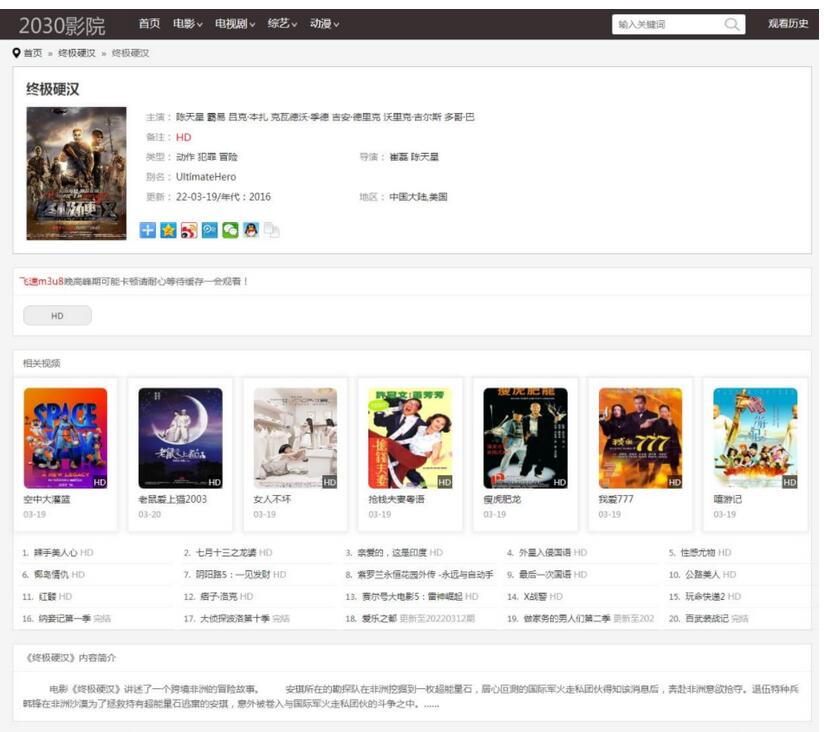Viewport: 825px width, 732px height.
Task: Open more sharing options with plus icon
Action: pos(147,231)
